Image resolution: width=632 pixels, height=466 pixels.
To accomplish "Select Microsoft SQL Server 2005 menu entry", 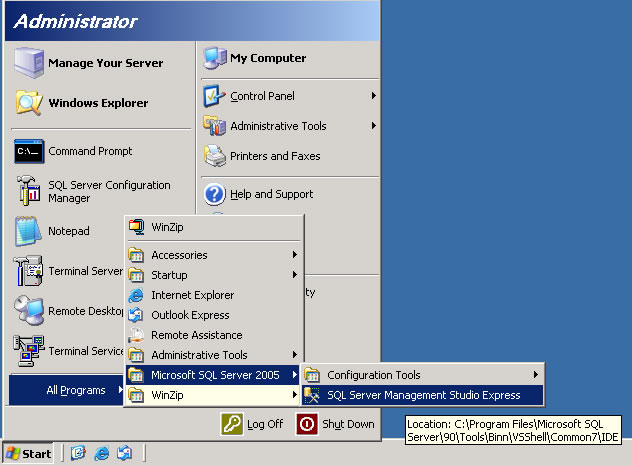I will [213, 375].
